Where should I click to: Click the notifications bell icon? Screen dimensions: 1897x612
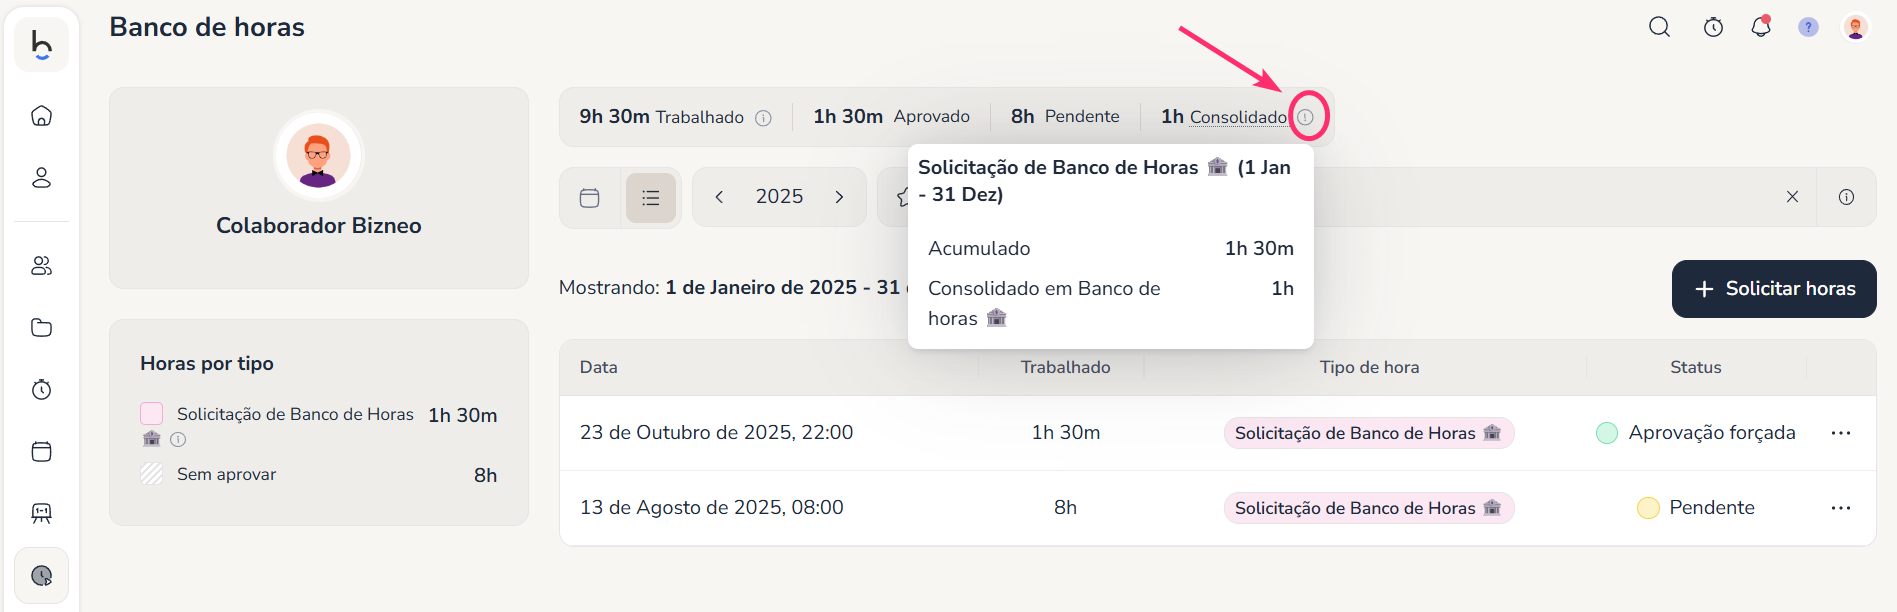[x=1761, y=27]
